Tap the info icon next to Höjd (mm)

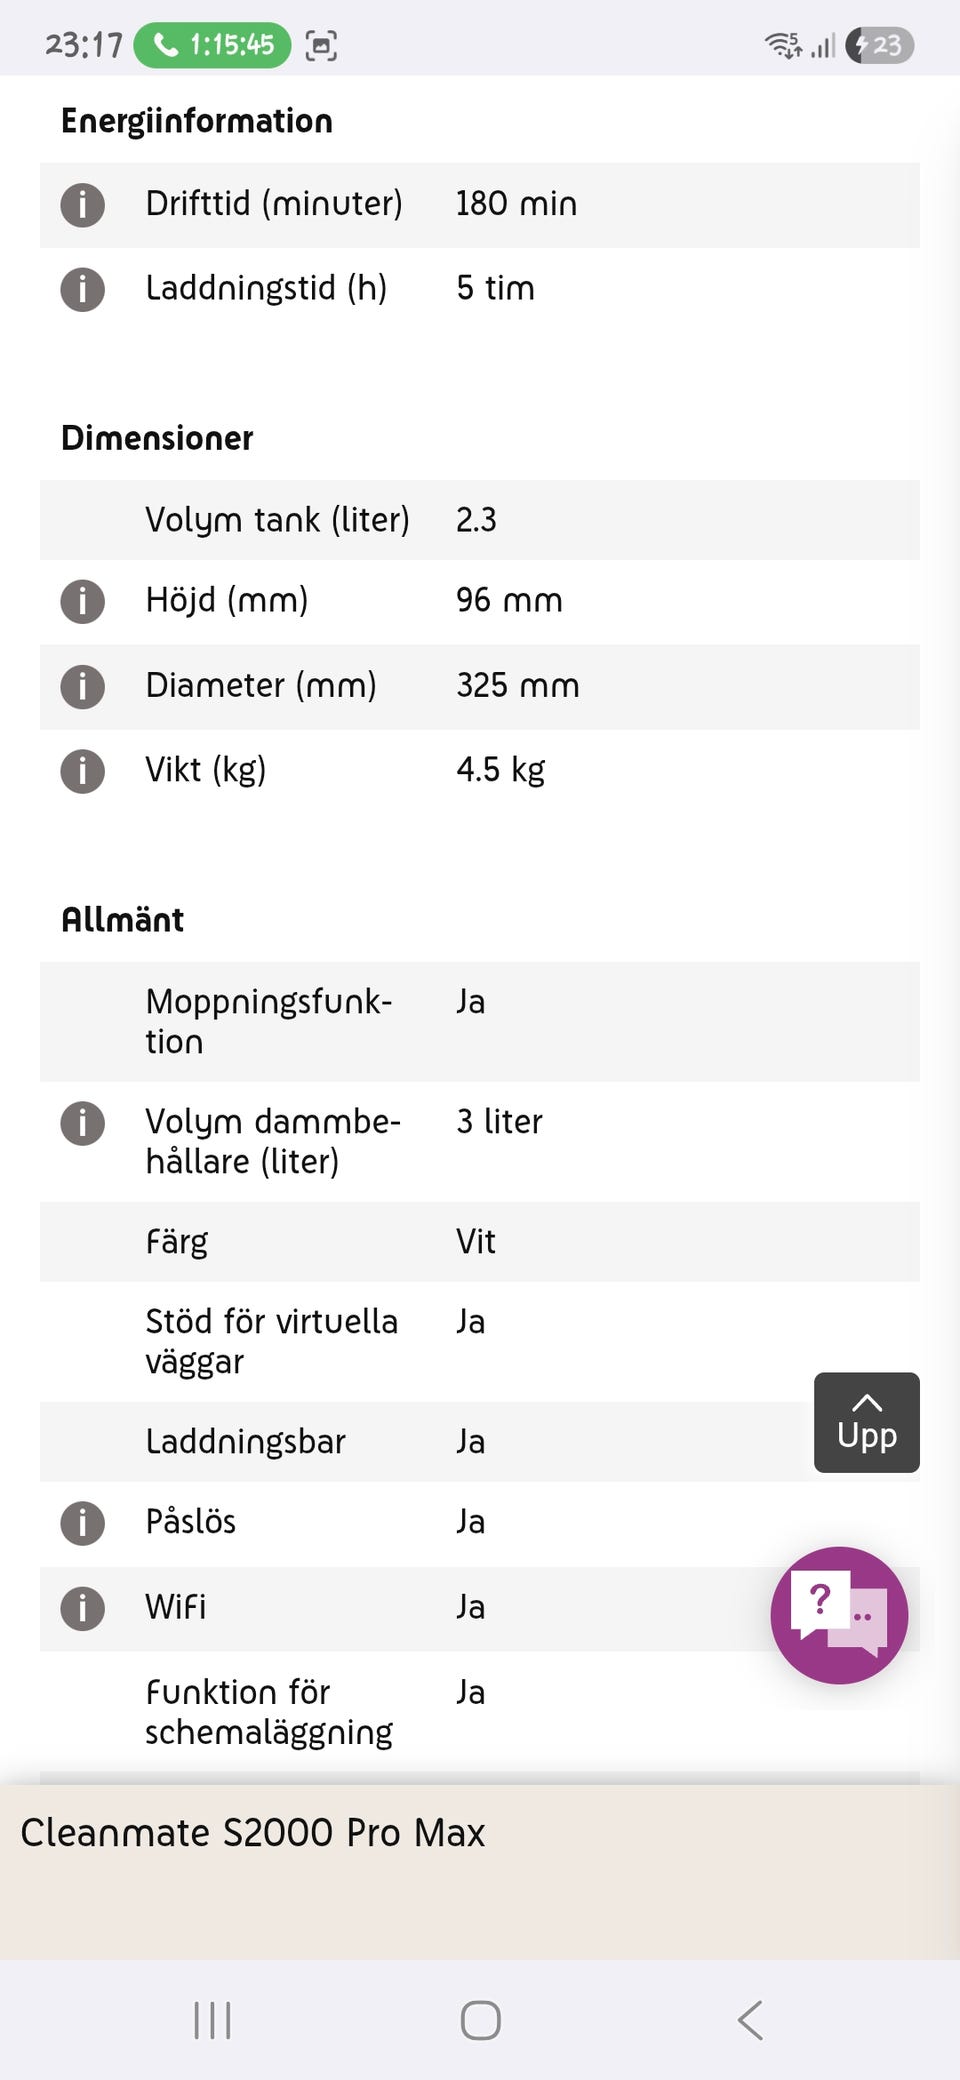pyautogui.click(x=83, y=602)
